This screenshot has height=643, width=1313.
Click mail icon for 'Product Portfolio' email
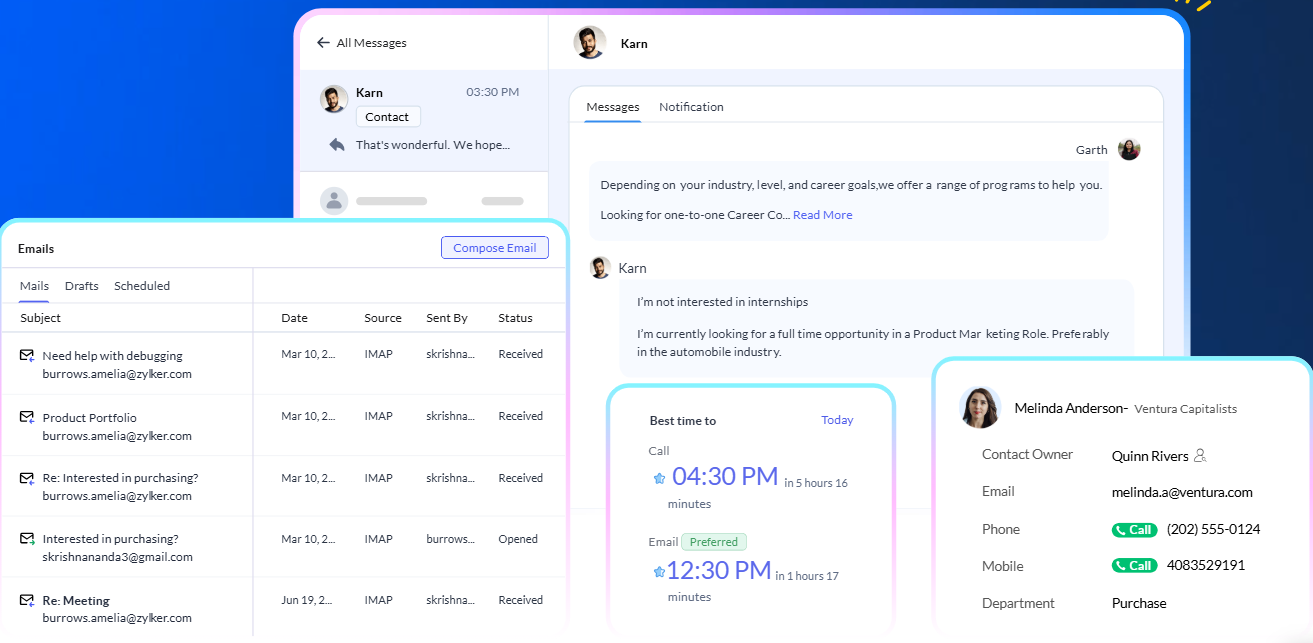27,417
